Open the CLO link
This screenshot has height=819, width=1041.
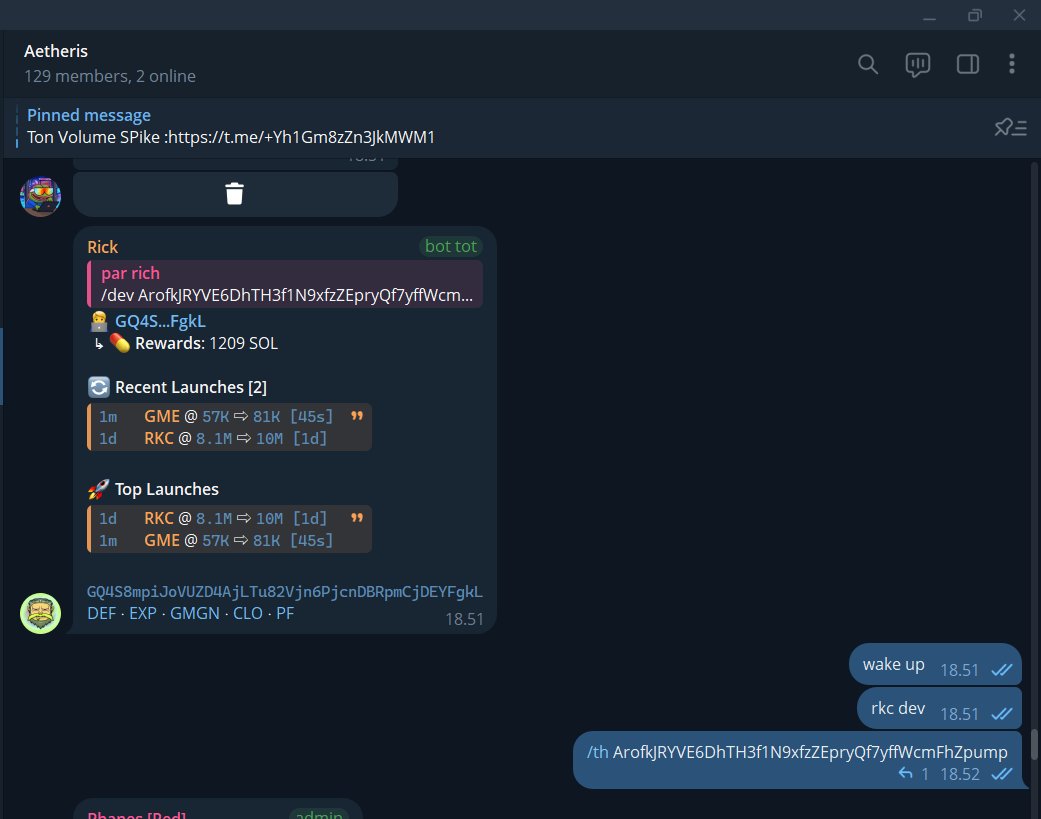pyautogui.click(x=248, y=613)
